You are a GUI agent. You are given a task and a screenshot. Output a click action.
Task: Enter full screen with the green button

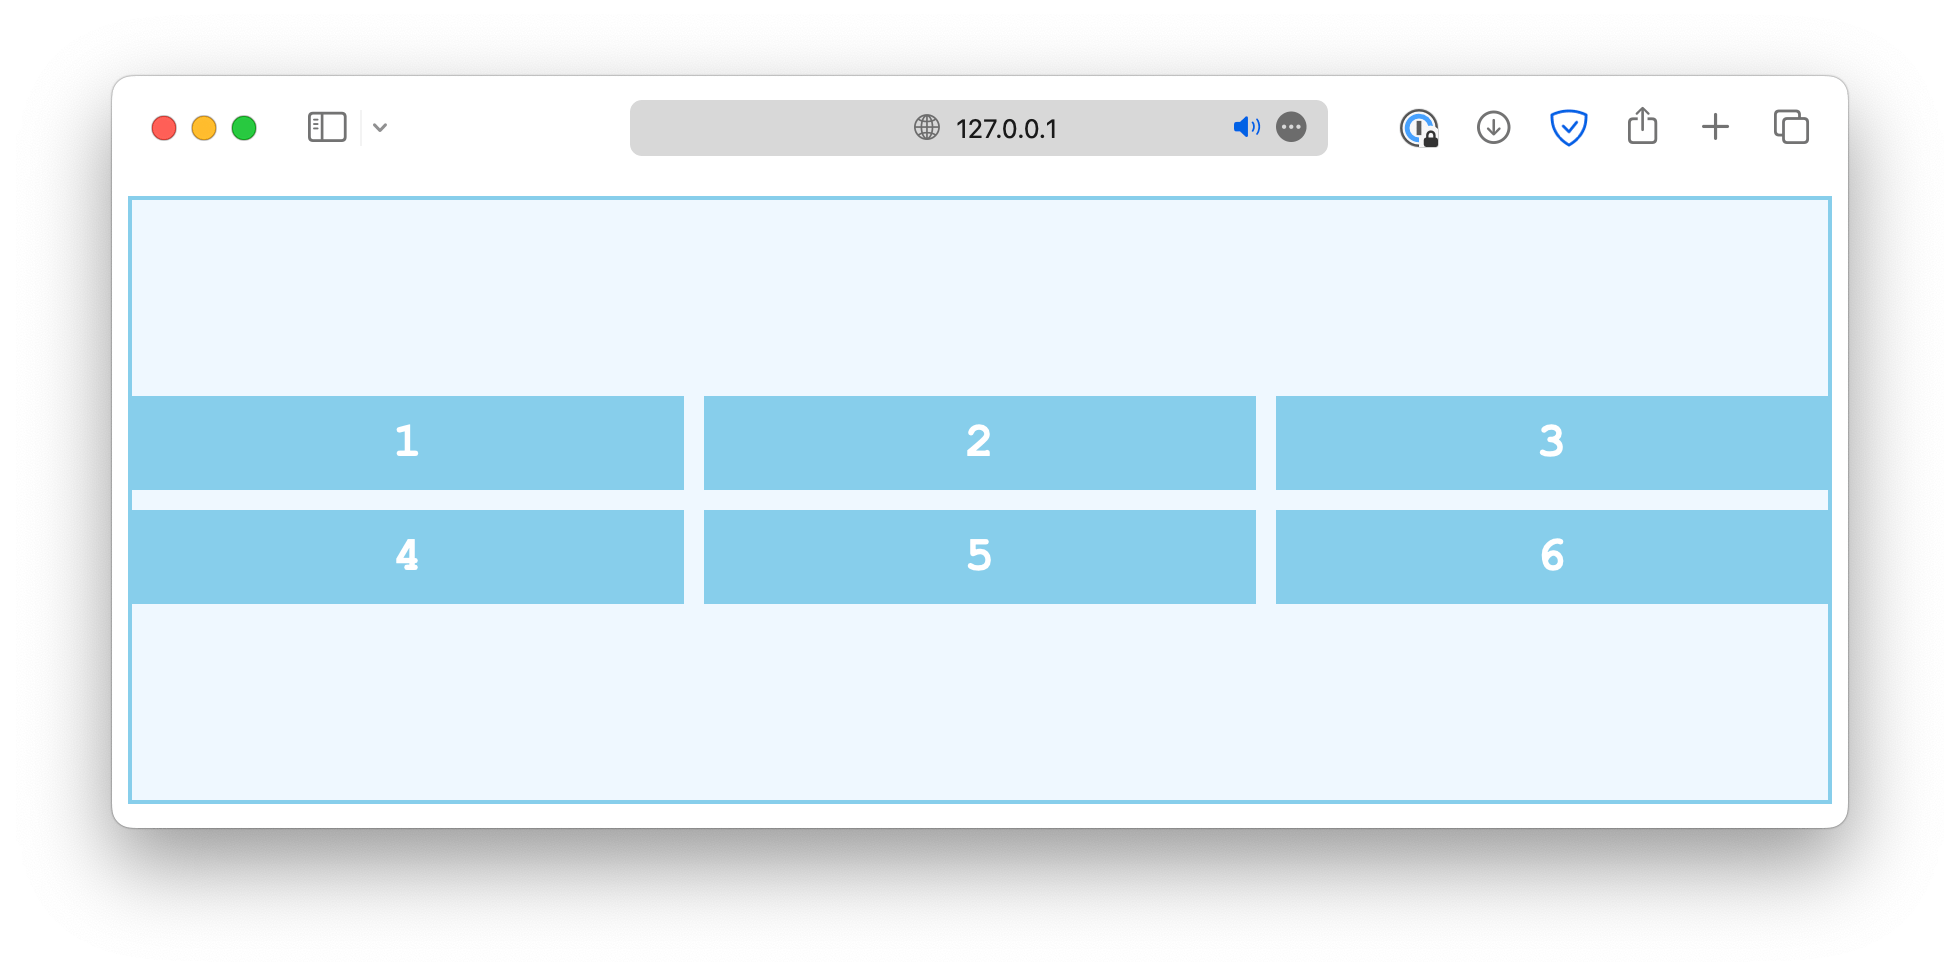coord(243,128)
